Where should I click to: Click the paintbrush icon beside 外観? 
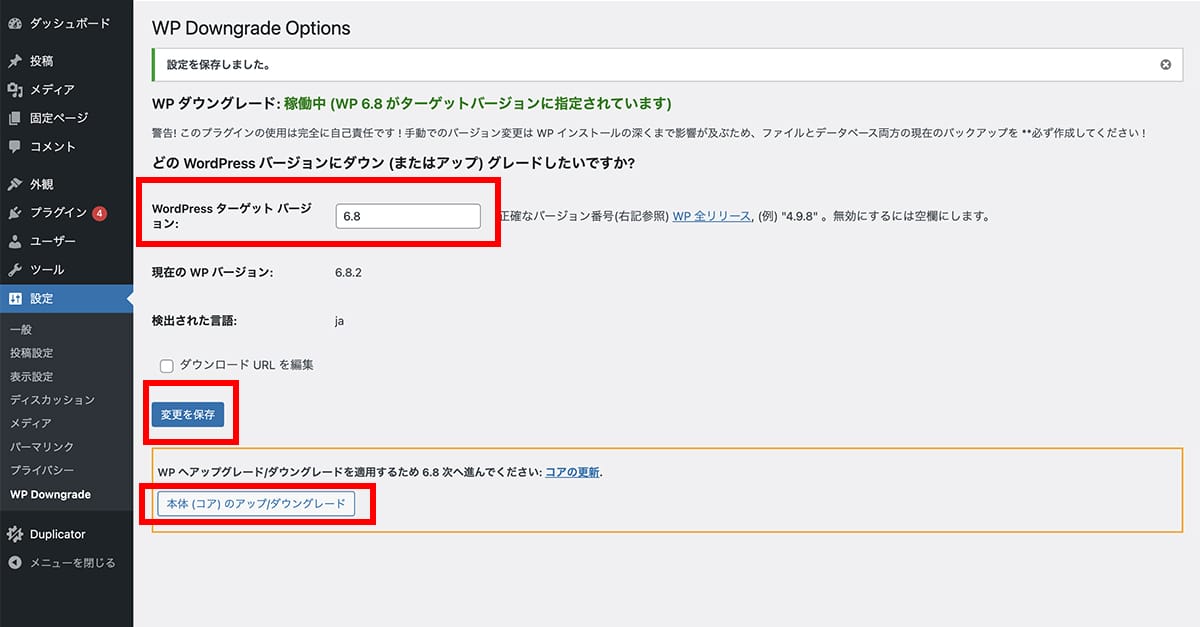coord(15,184)
